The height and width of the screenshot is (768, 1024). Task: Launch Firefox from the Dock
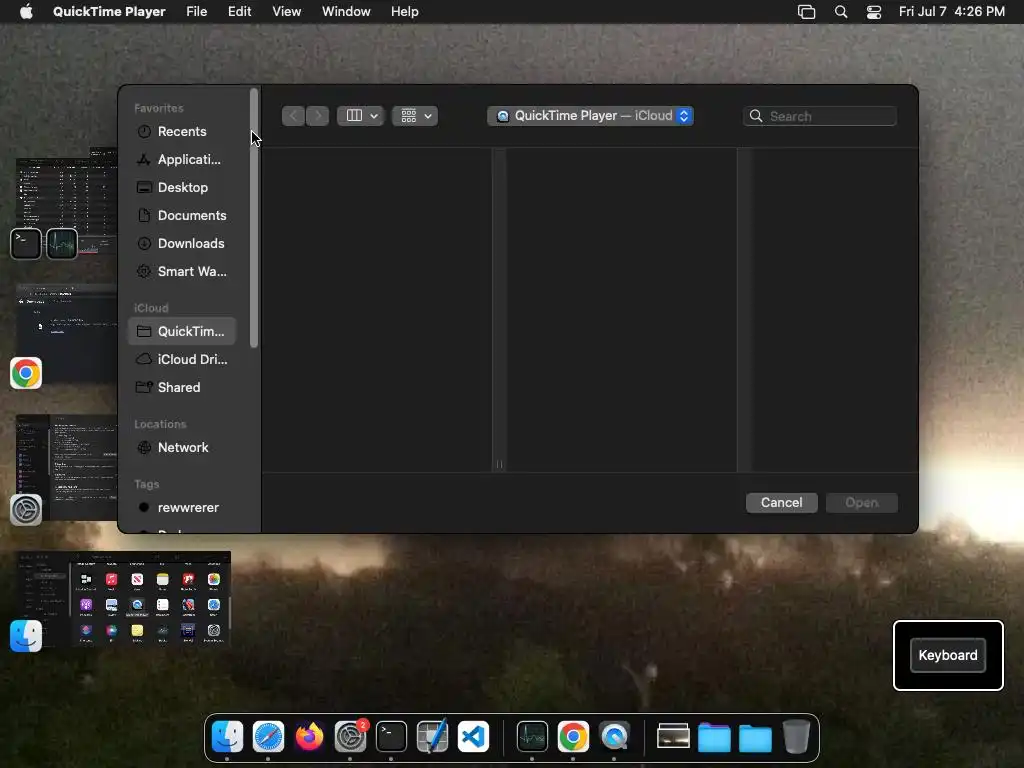(x=310, y=737)
